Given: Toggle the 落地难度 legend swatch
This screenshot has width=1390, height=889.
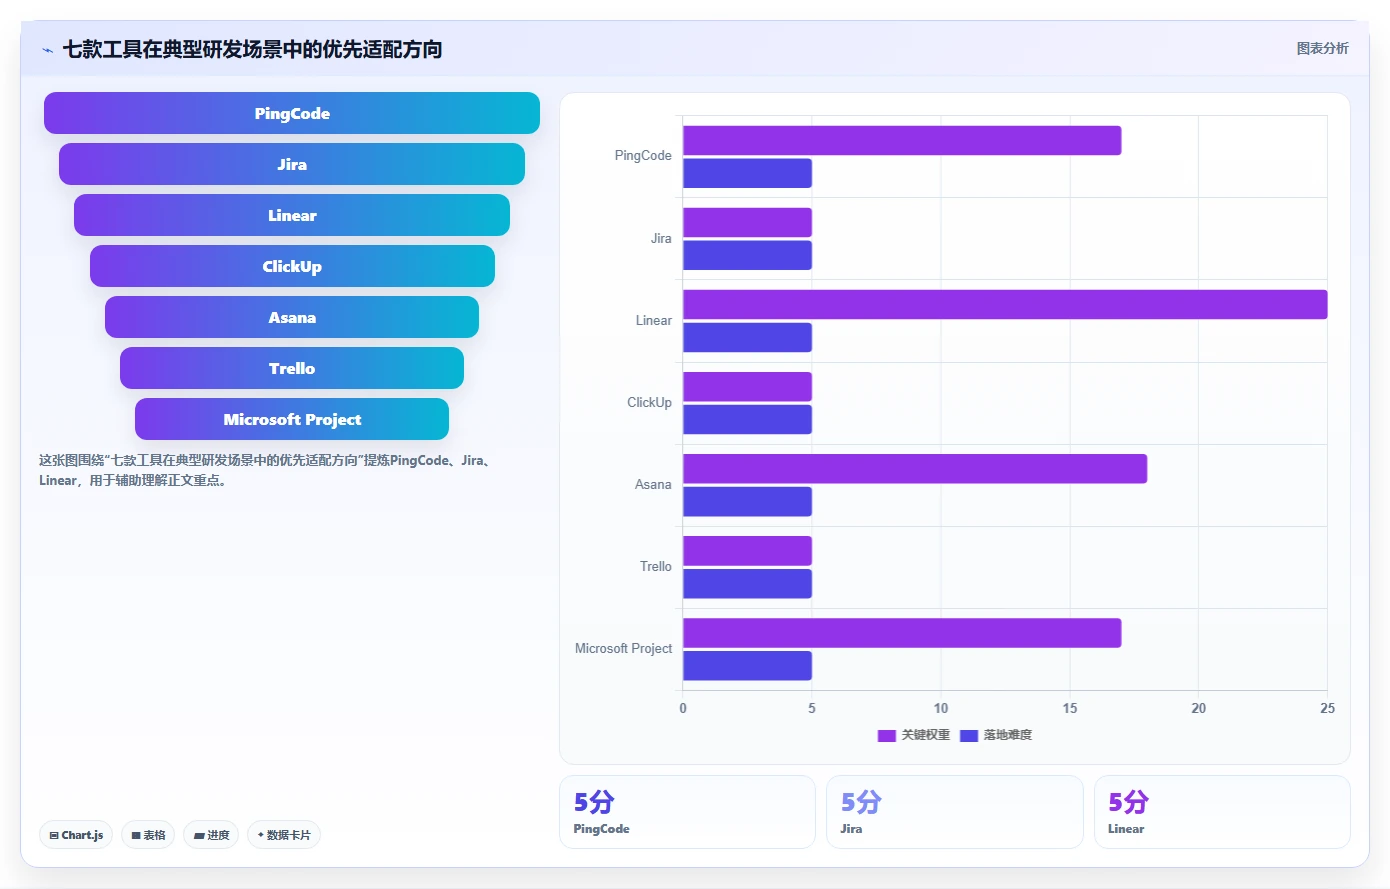Looking at the screenshot, I should click(x=968, y=736).
